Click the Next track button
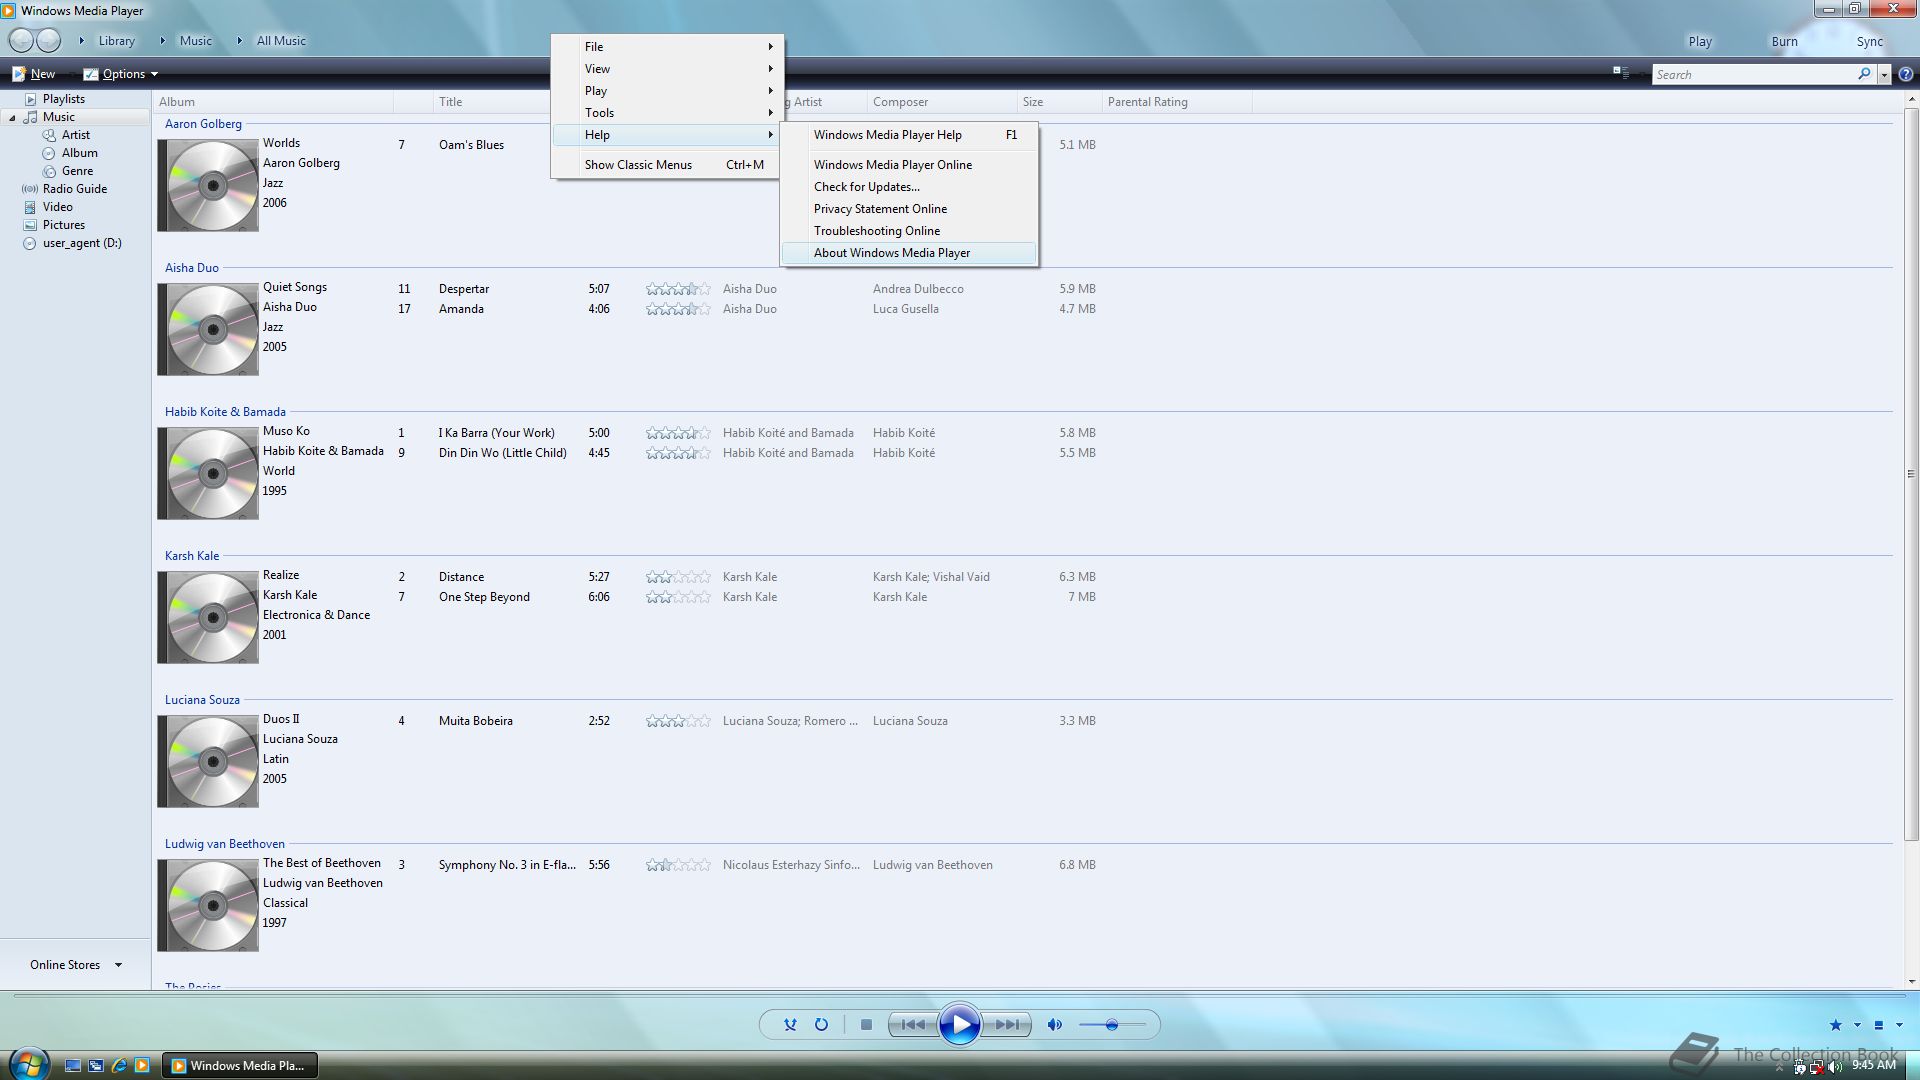The height and width of the screenshot is (1080, 1920). 1006,1025
